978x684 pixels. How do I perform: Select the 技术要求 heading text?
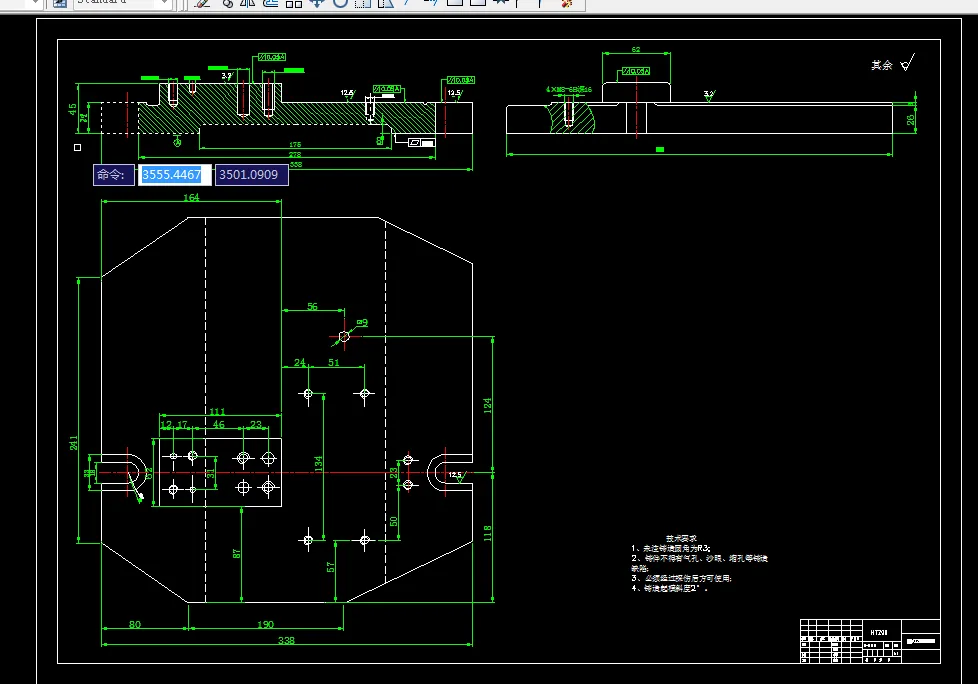[681, 538]
